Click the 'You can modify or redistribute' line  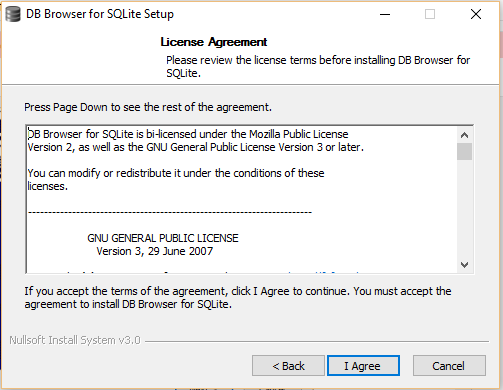tap(176, 173)
